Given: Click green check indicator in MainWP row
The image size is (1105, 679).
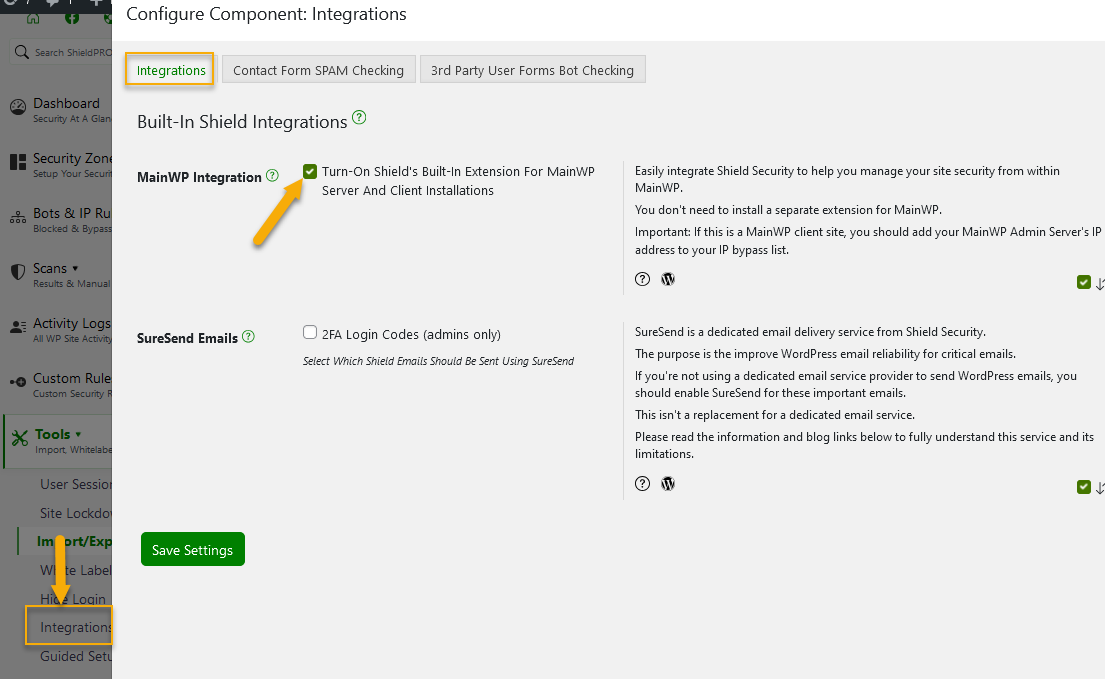Looking at the screenshot, I should pos(1083,282).
